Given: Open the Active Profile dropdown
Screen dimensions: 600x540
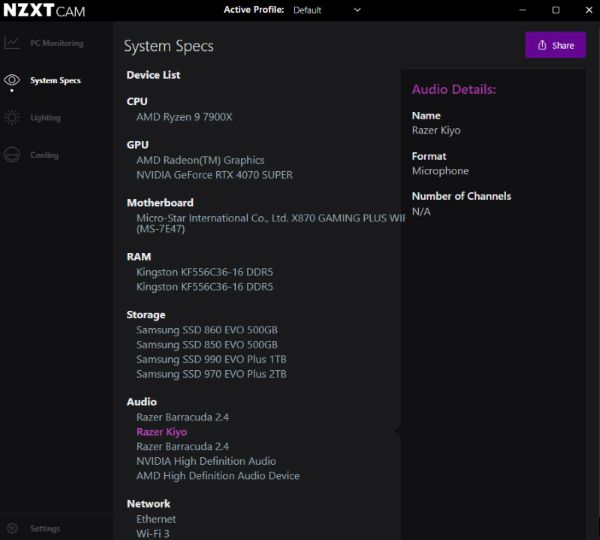Looking at the screenshot, I should 326,10.
